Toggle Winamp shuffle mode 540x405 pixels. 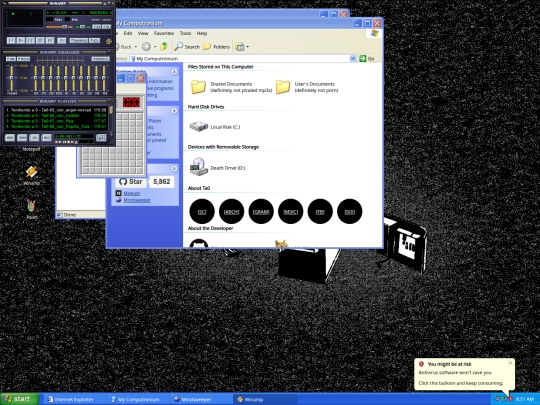tap(79, 41)
